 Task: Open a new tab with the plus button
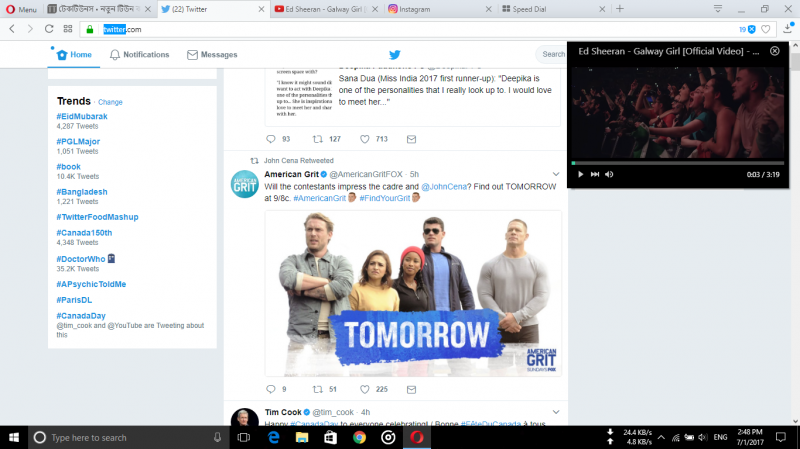[620, 9]
